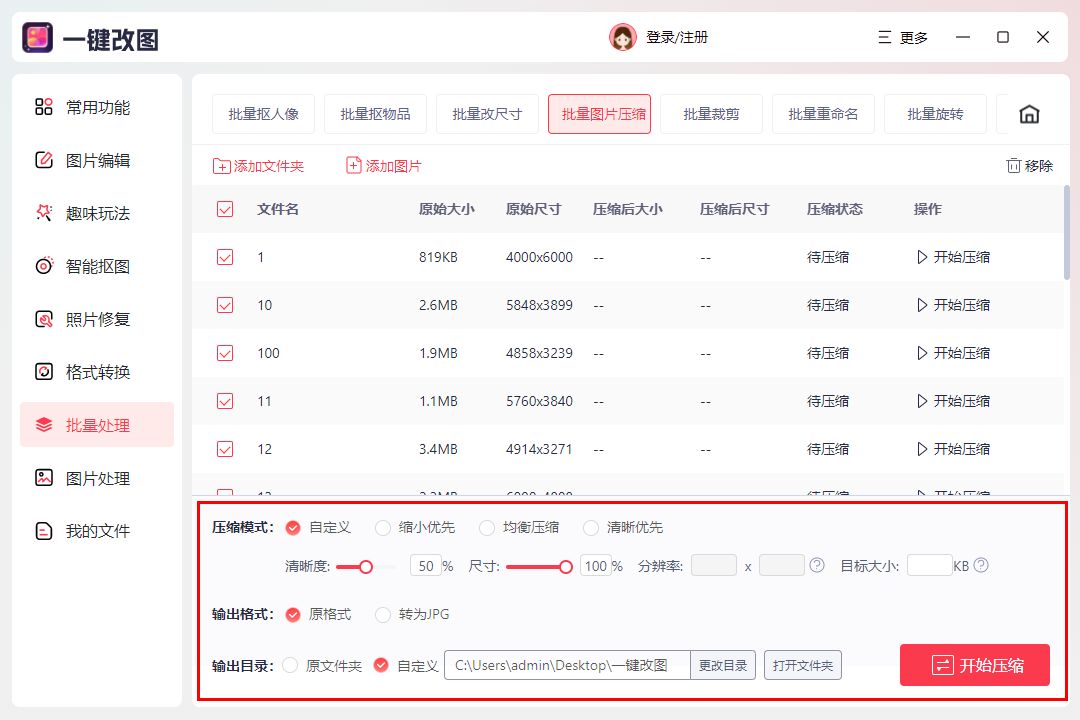Switch to the 批量旋转 tab
This screenshot has width=1080, height=720.
[x=935, y=114]
